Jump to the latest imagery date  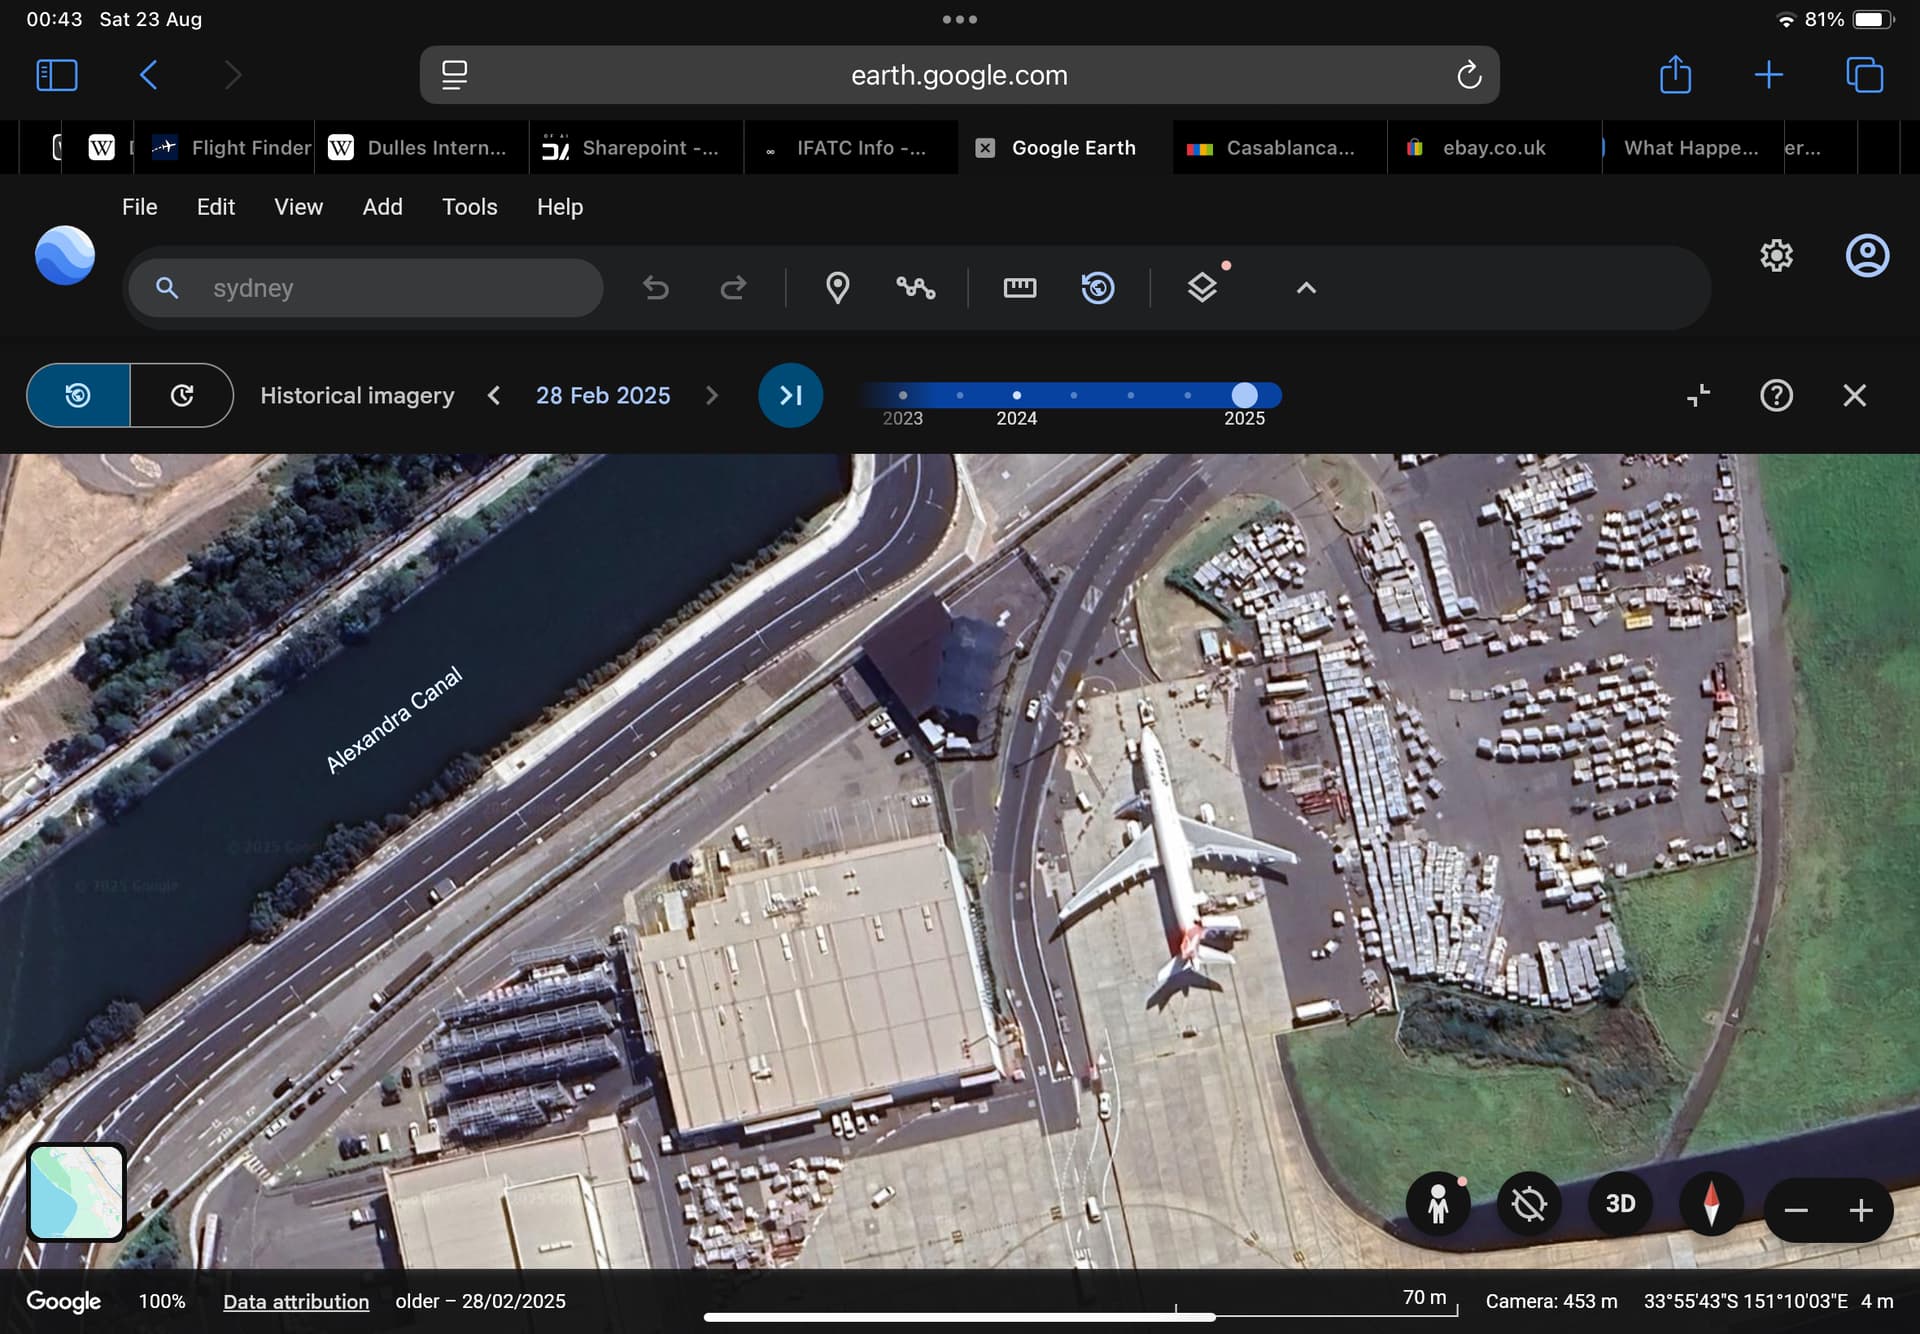pos(790,396)
